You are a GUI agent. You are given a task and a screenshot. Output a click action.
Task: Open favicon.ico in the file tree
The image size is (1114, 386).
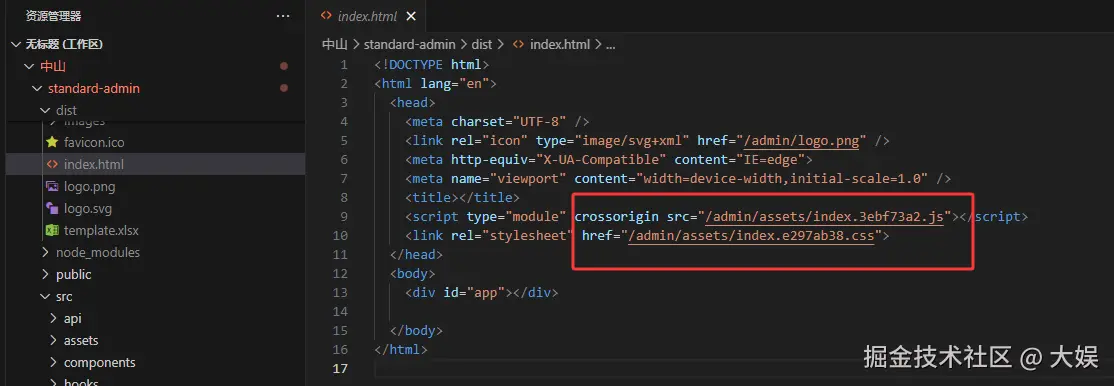[x=94, y=142]
